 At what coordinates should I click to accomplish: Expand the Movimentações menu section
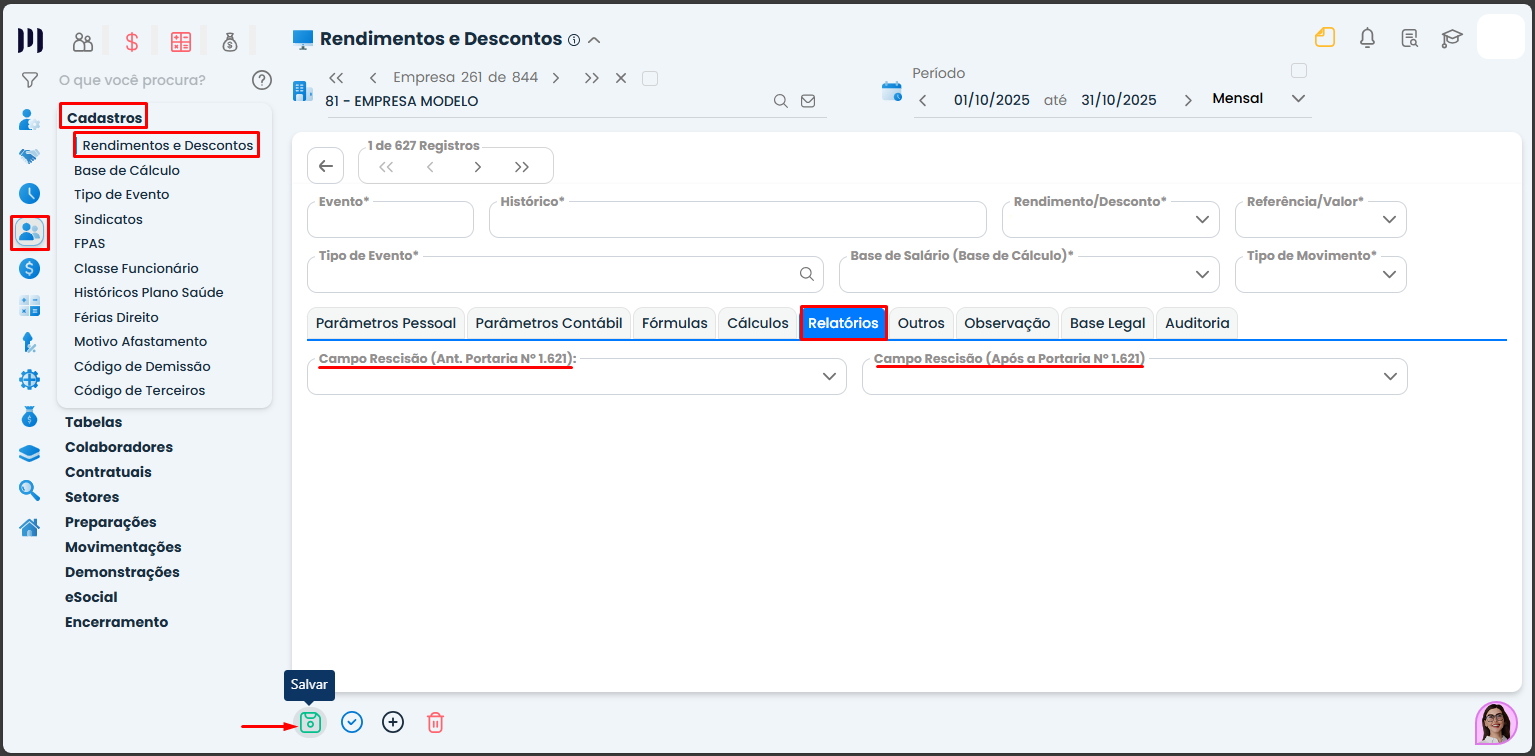click(123, 547)
